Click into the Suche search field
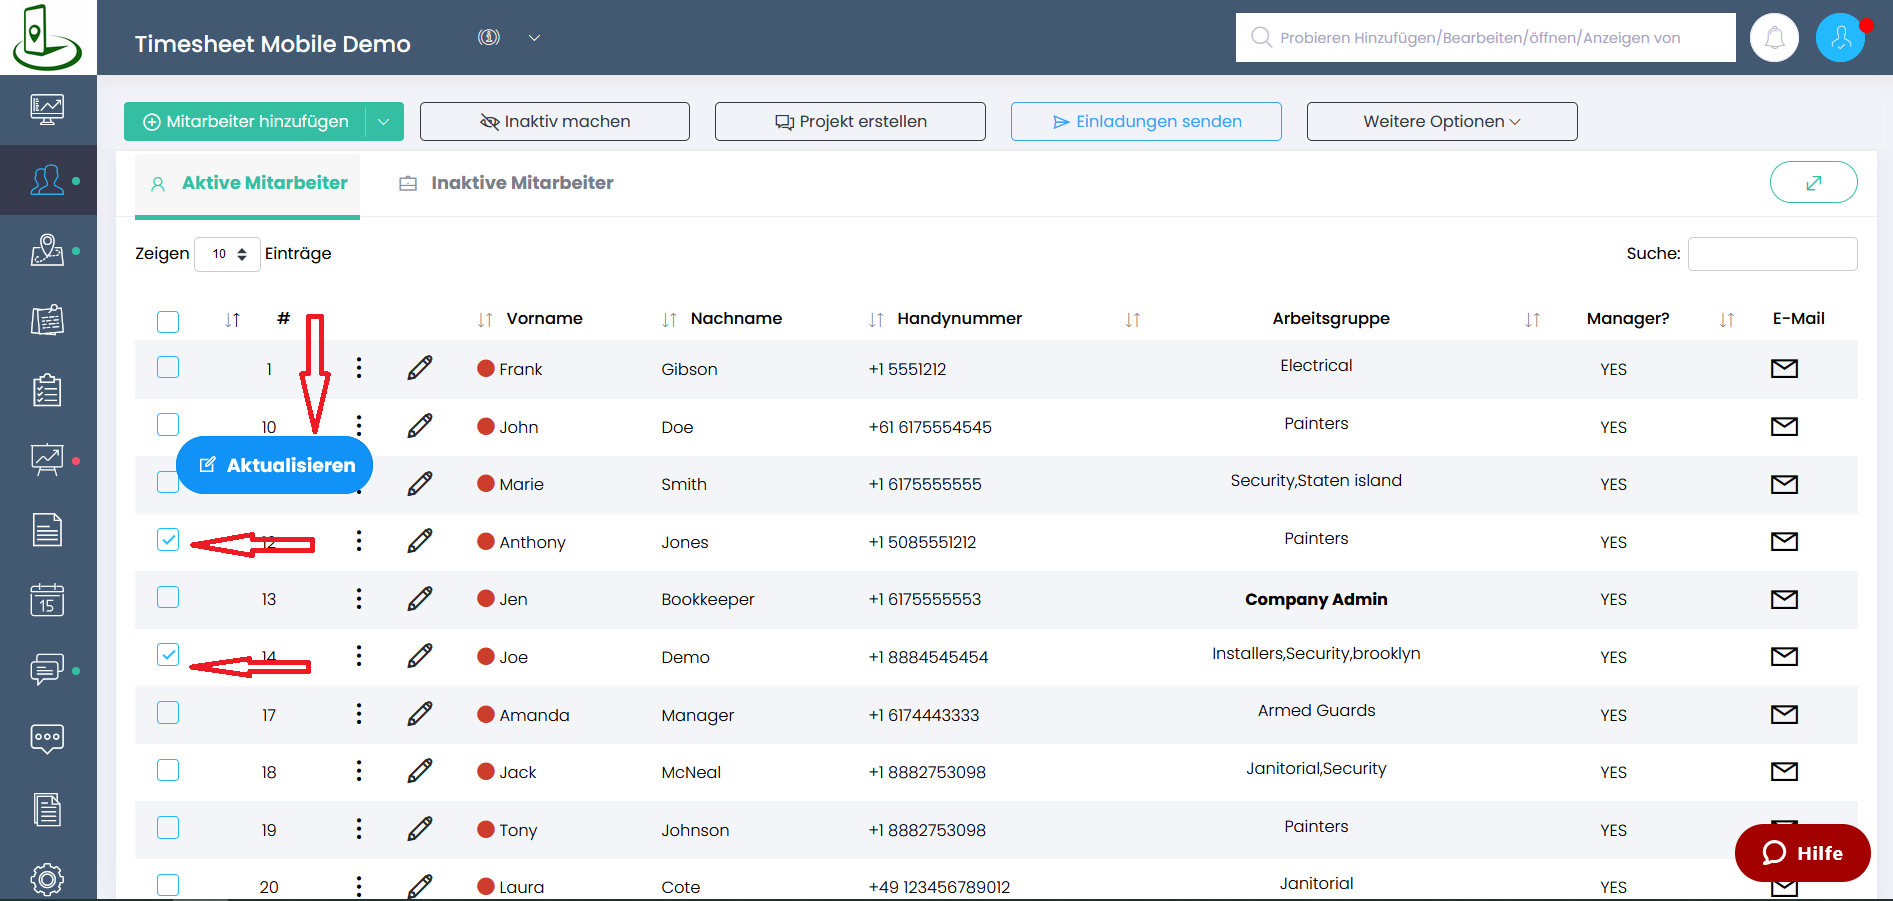 click(1772, 254)
